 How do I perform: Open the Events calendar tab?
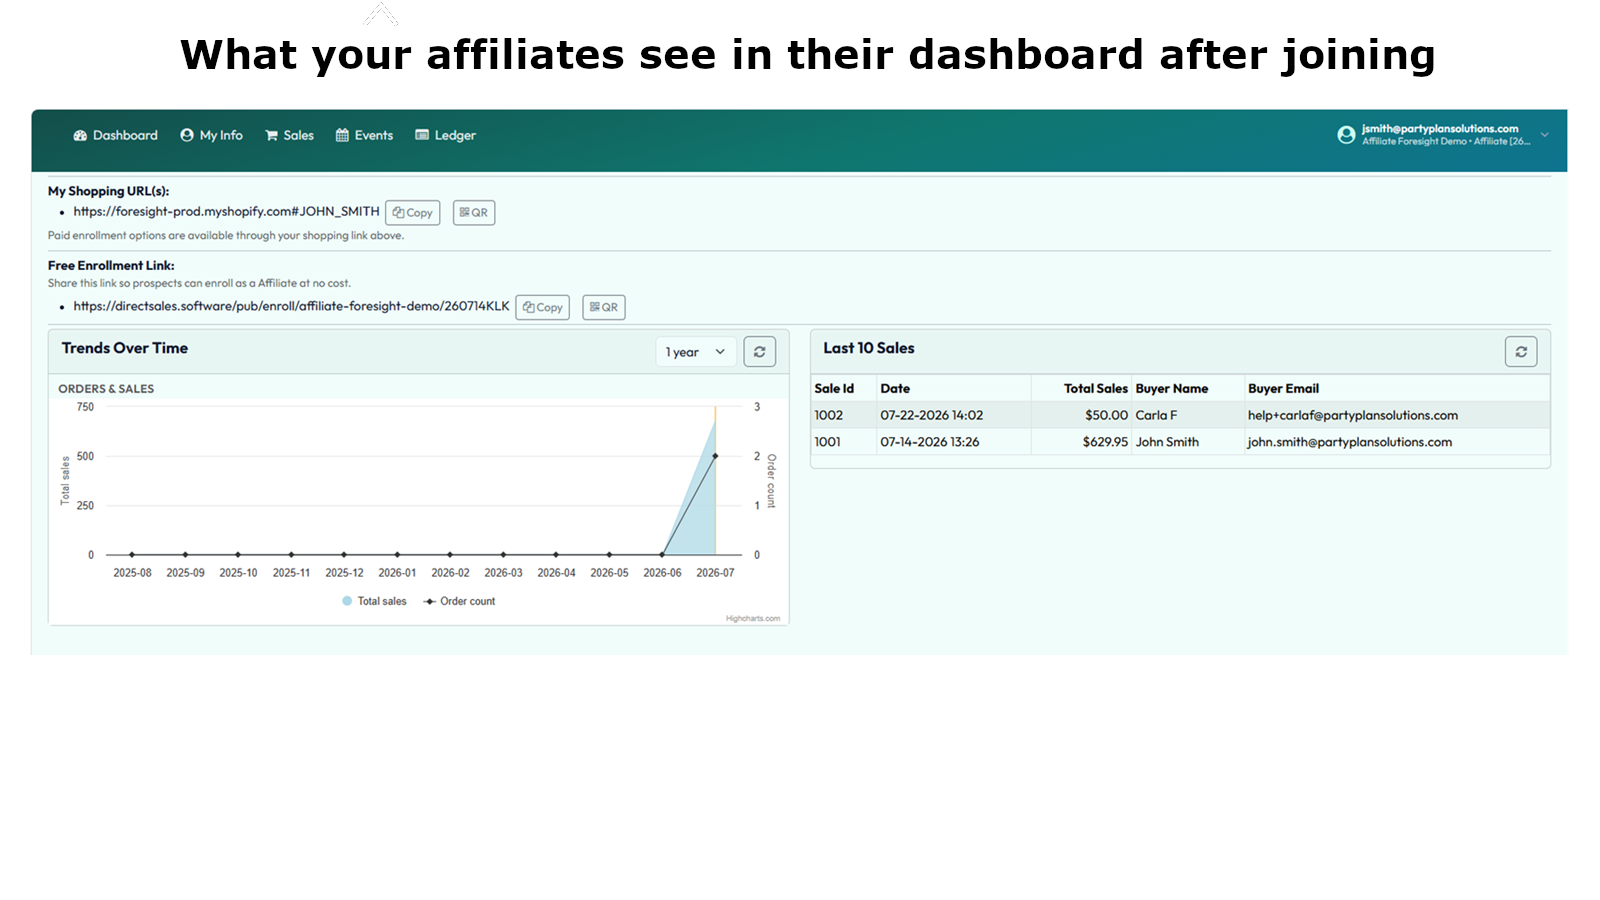(364, 136)
